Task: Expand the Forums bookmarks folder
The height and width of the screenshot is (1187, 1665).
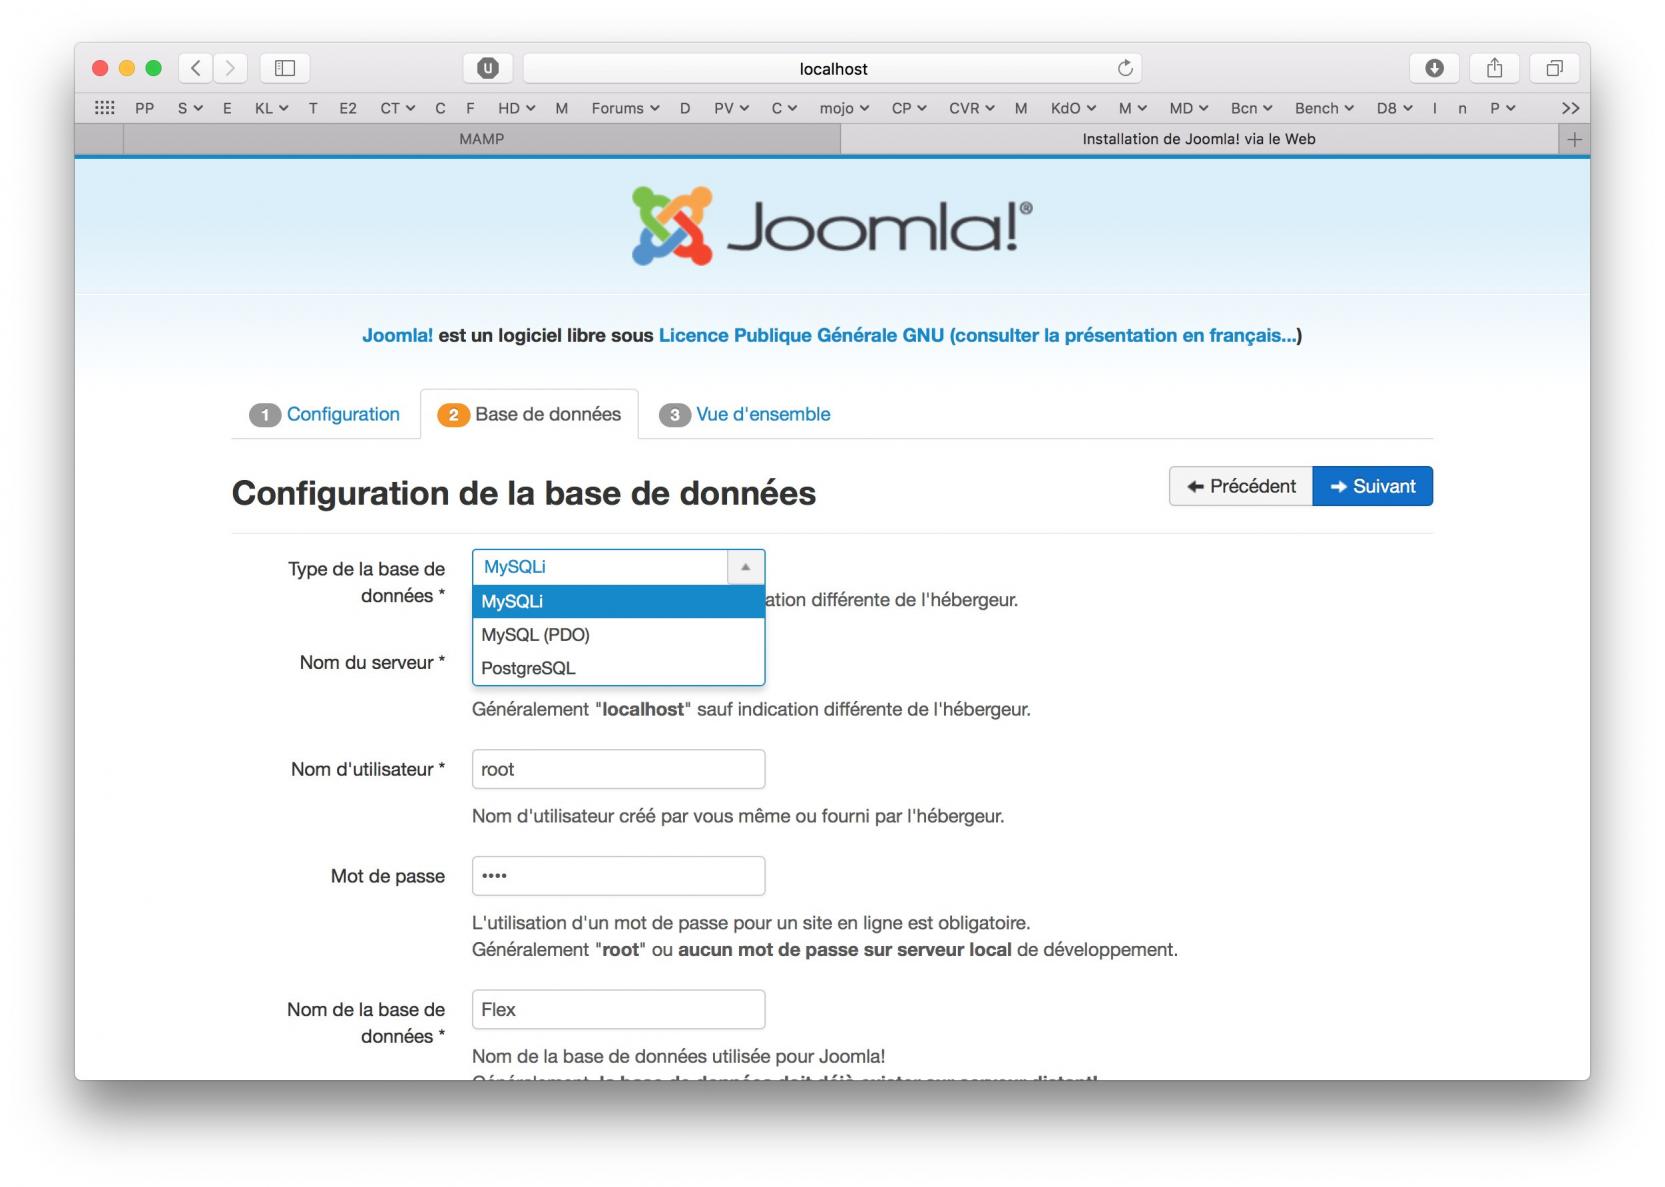Action: point(625,108)
